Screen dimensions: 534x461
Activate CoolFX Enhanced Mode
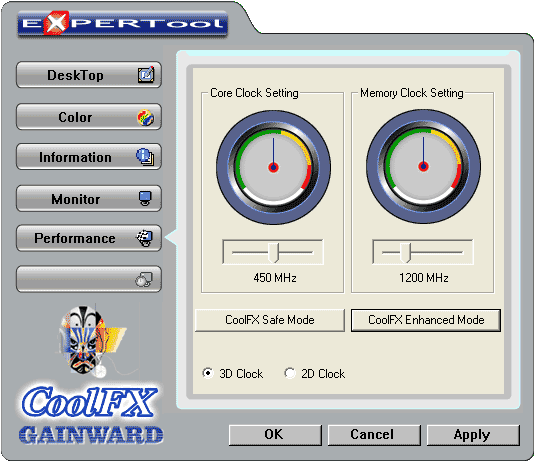click(x=426, y=320)
